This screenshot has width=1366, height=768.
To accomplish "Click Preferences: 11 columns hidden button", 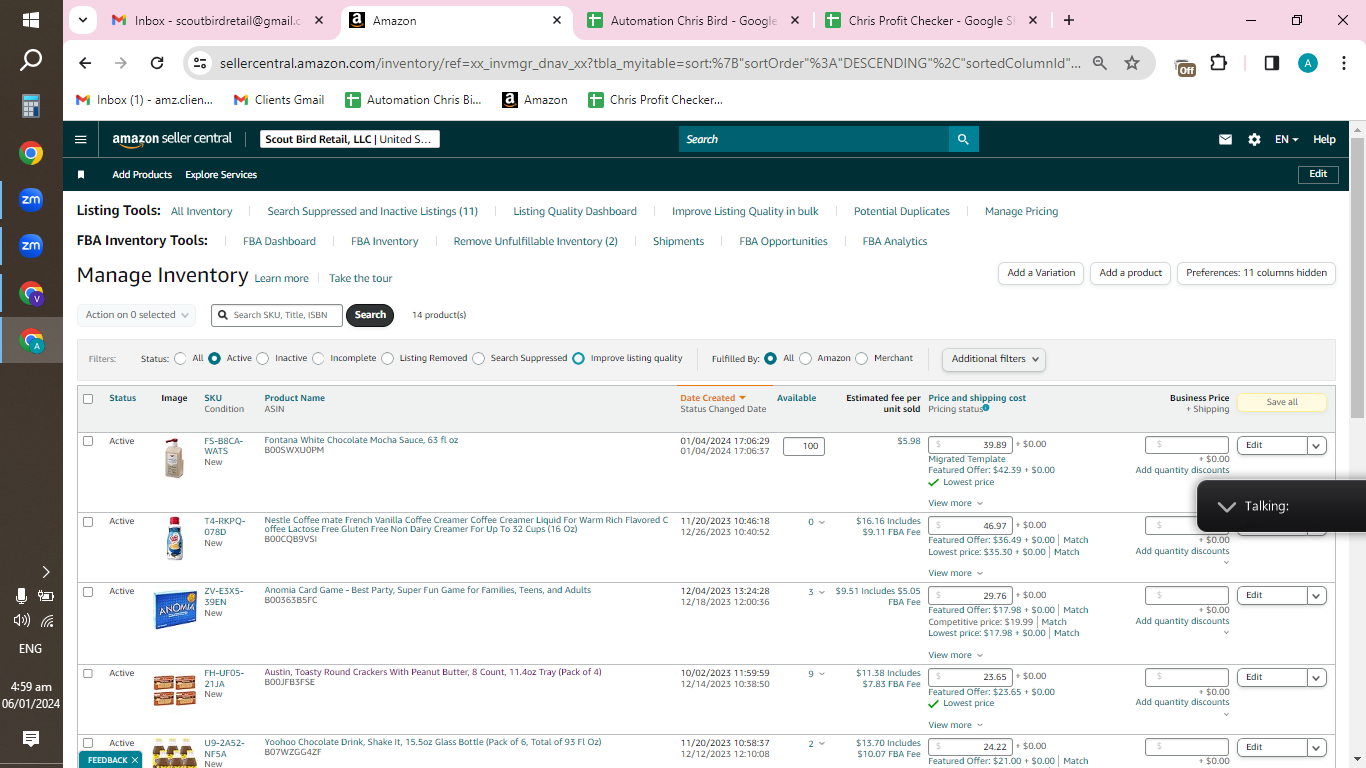I will pos(1257,273).
